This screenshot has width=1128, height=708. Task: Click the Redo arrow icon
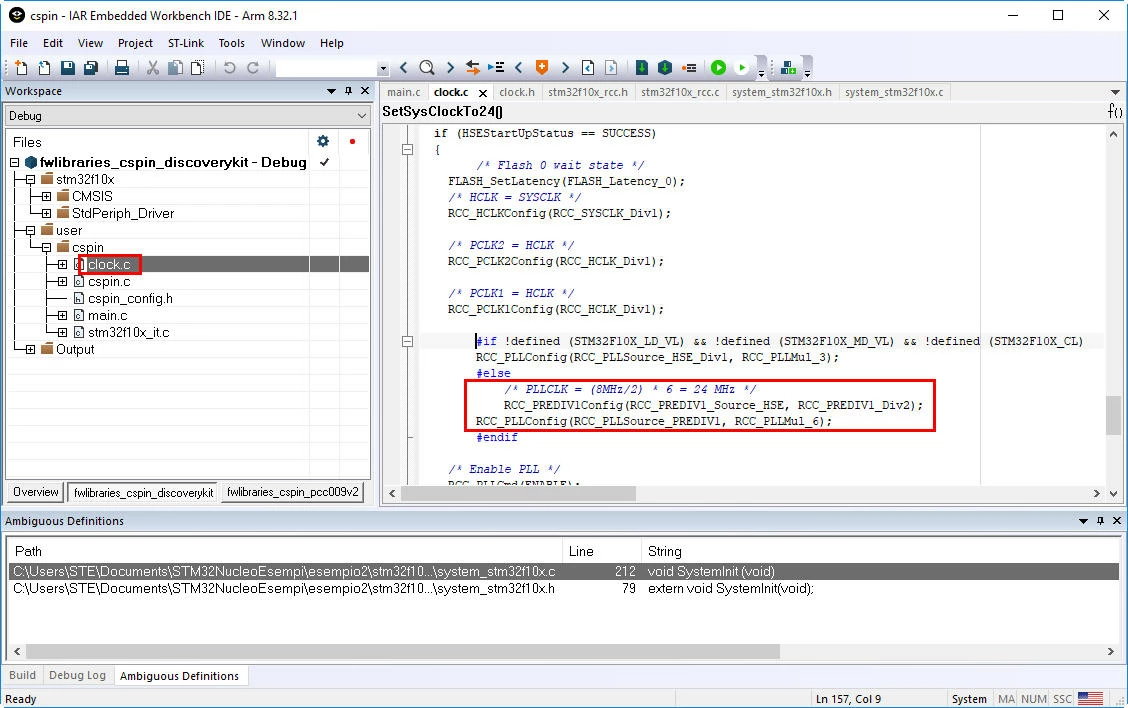[253, 68]
